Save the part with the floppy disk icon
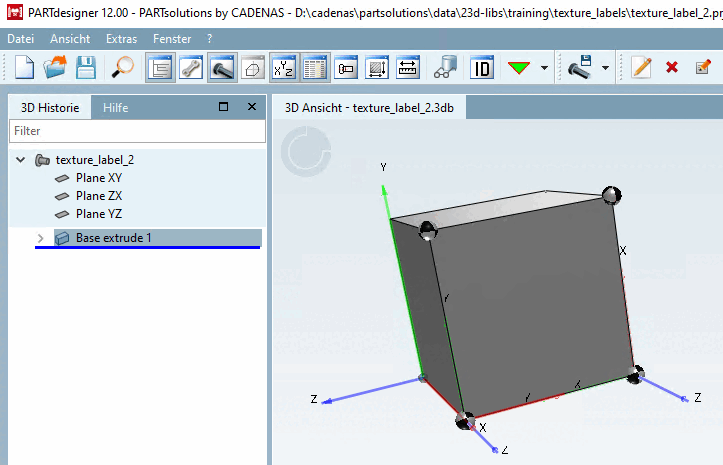 point(86,68)
